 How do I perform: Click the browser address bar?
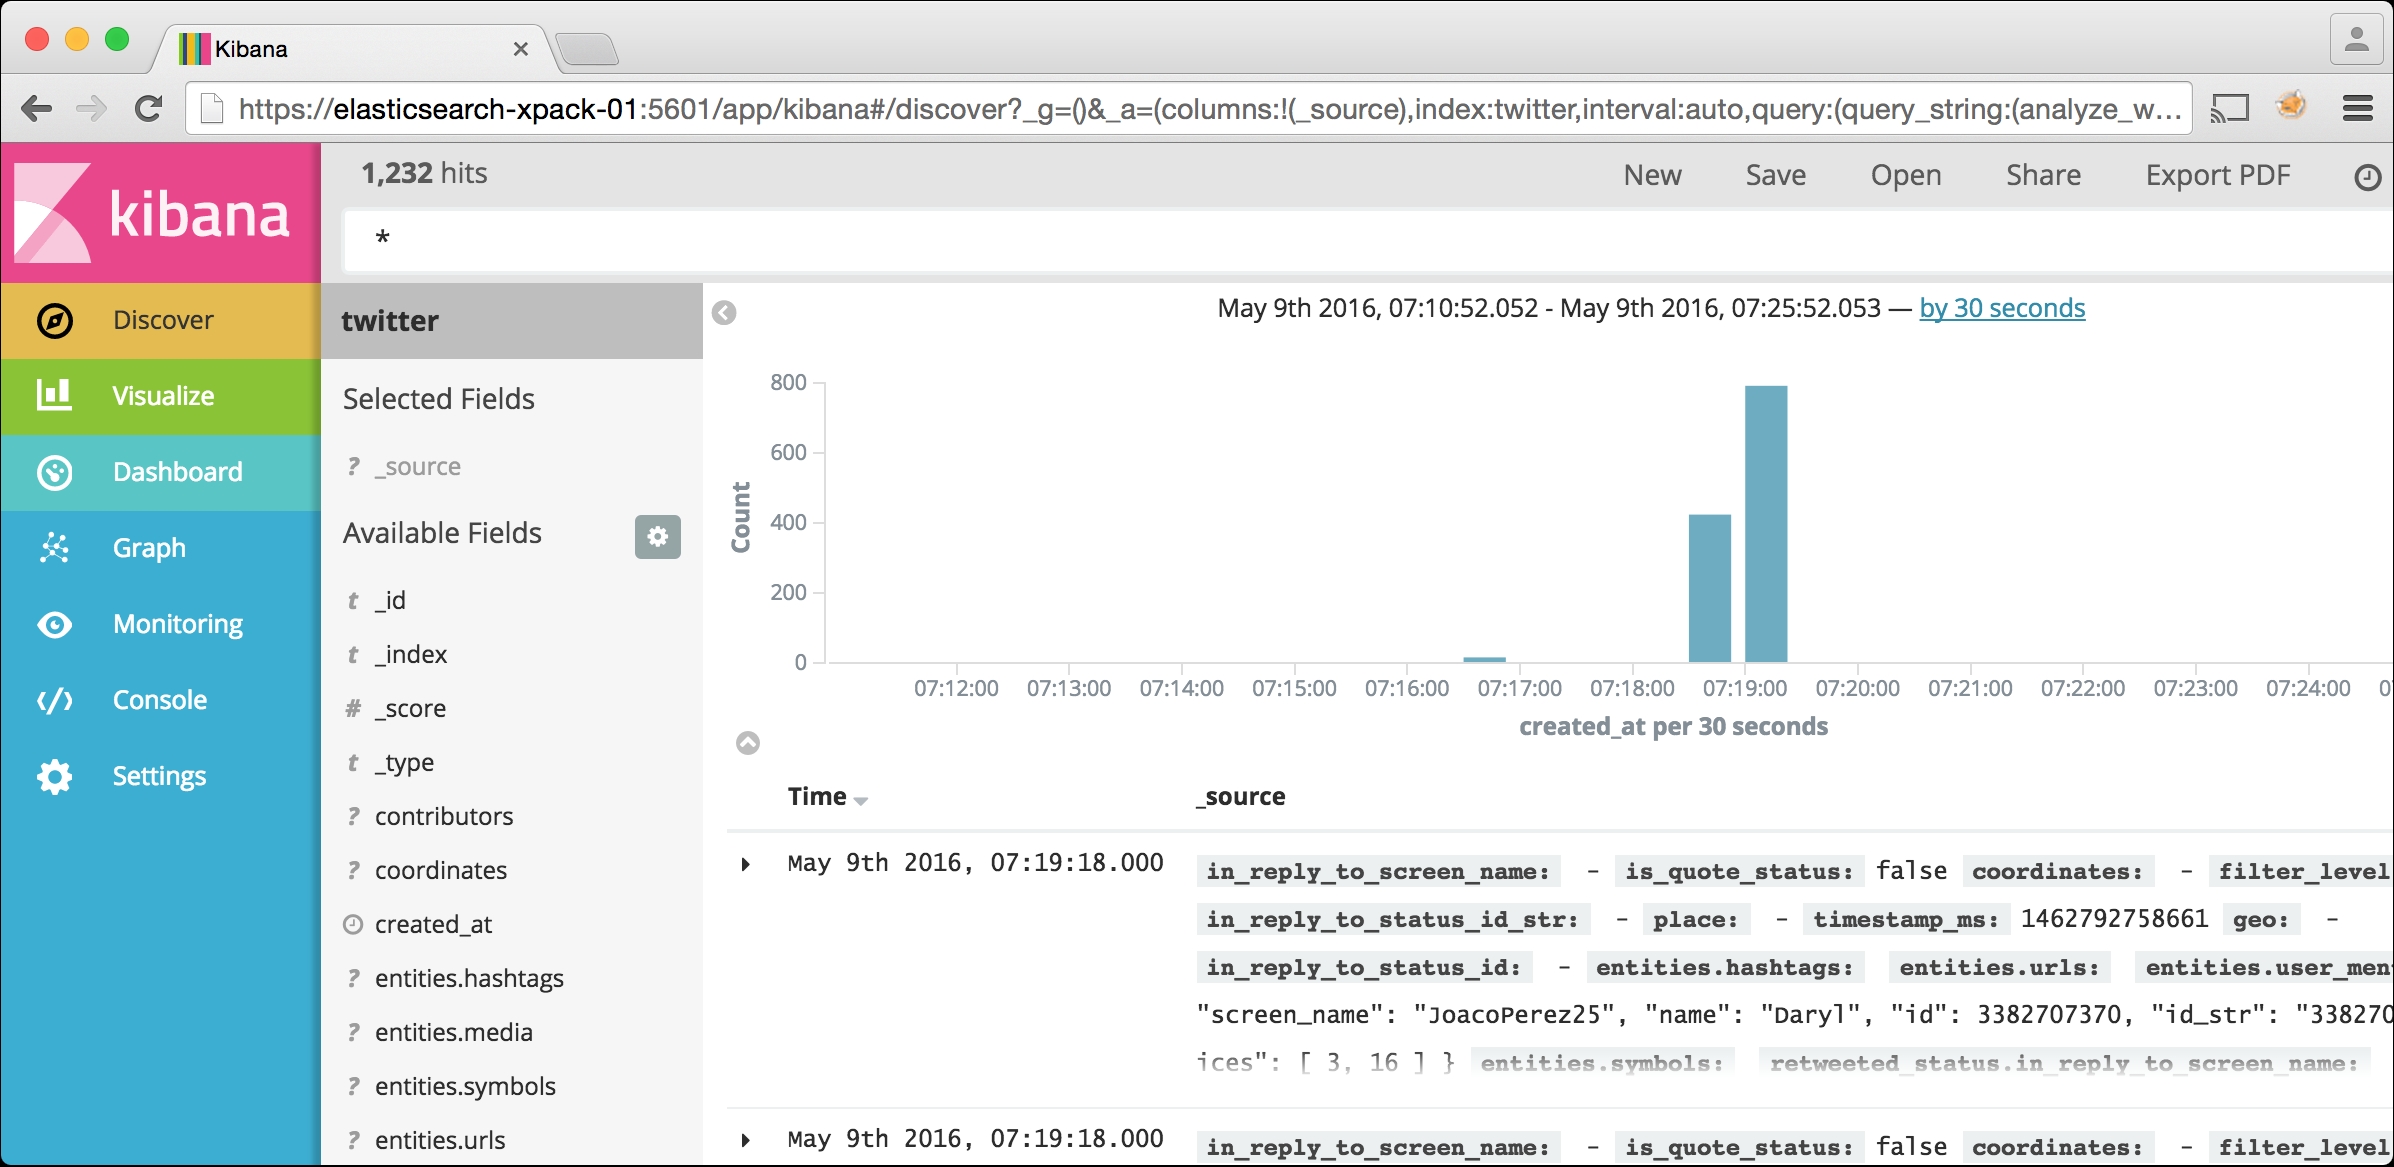tap(1189, 108)
